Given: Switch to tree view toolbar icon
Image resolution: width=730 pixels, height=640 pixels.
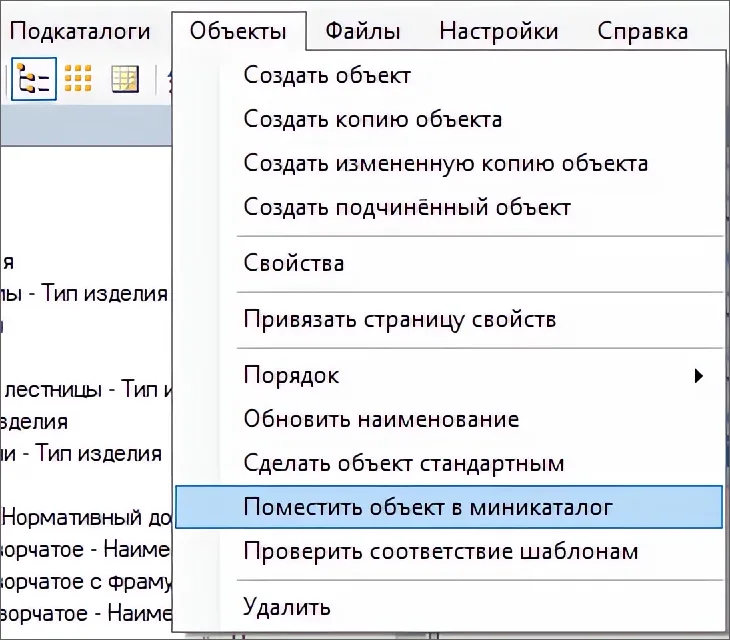Looking at the screenshot, I should [33, 77].
